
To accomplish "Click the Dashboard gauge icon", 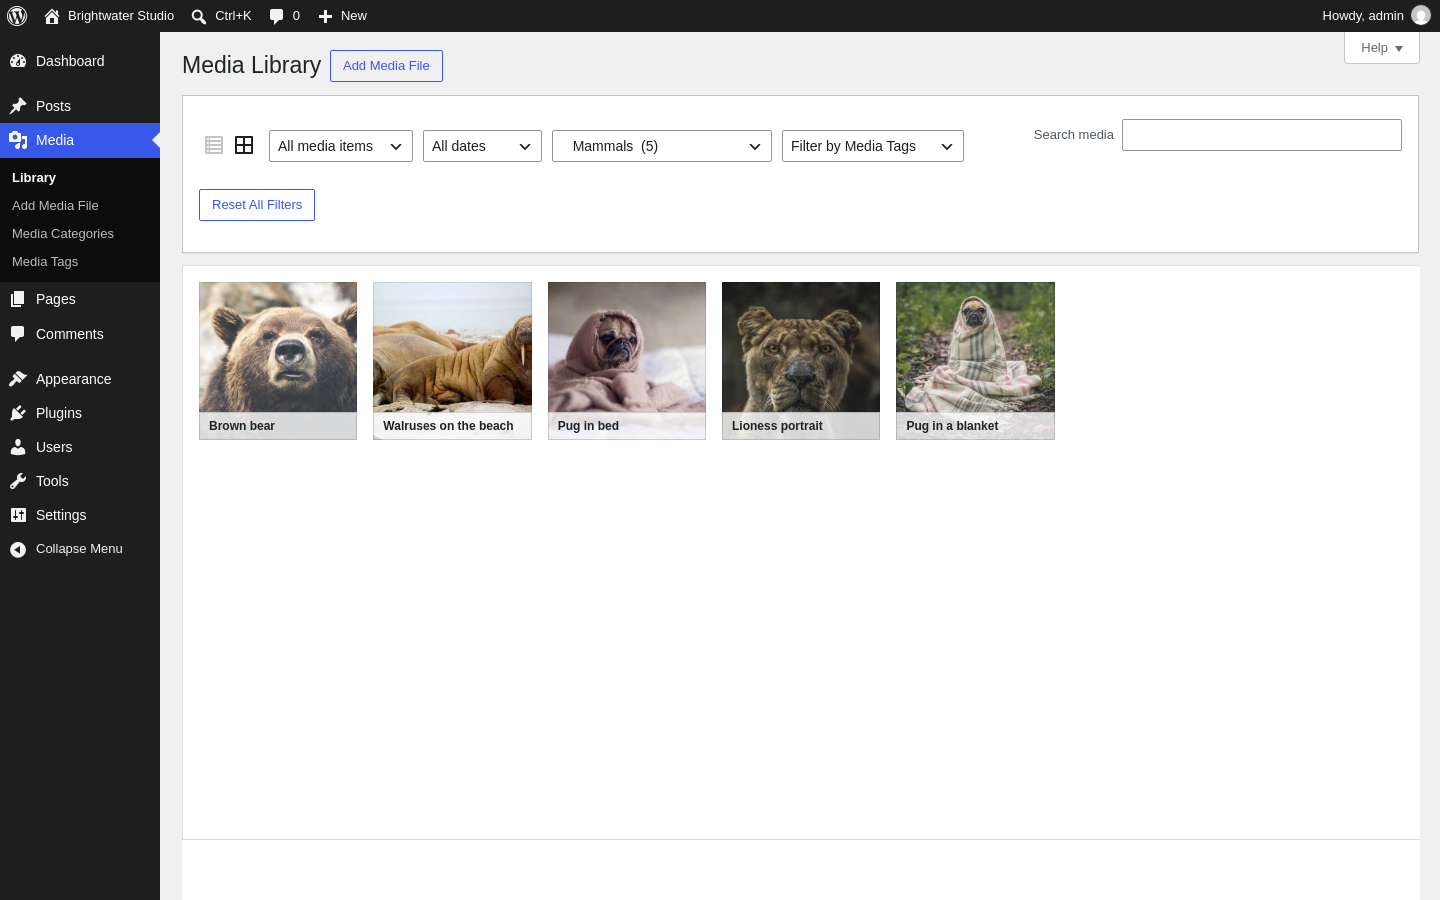I will pyautogui.click(x=18, y=61).
